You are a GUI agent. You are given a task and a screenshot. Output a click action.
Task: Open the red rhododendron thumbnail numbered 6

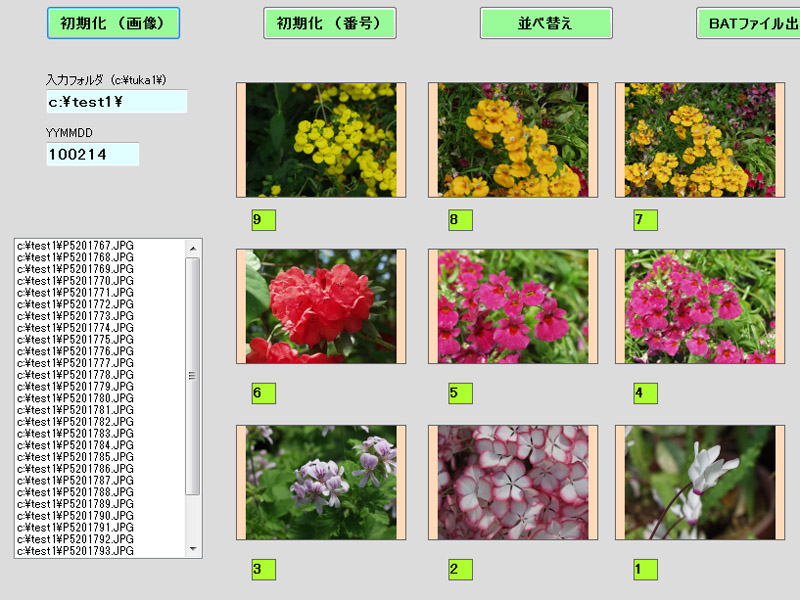321,306
